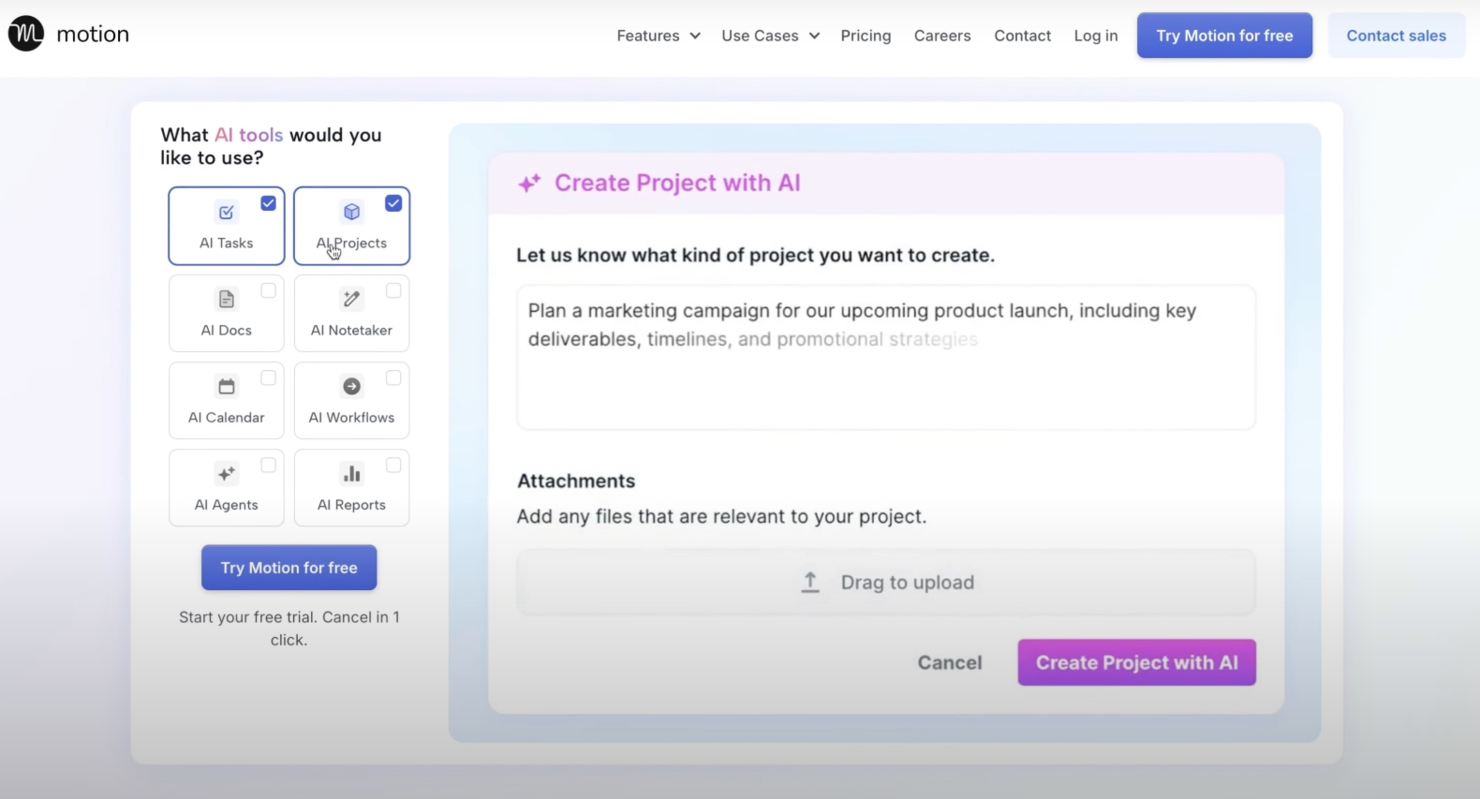This screenshot has height=799, width=1480.
Task: Click Try Motion for free below tool grid
Action: click(x=289, y=567)
